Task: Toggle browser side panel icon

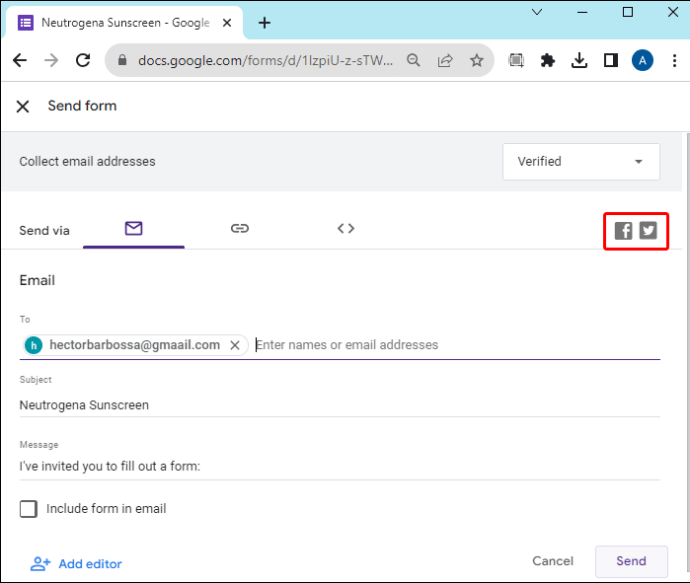Action: [x=611, y=60]
